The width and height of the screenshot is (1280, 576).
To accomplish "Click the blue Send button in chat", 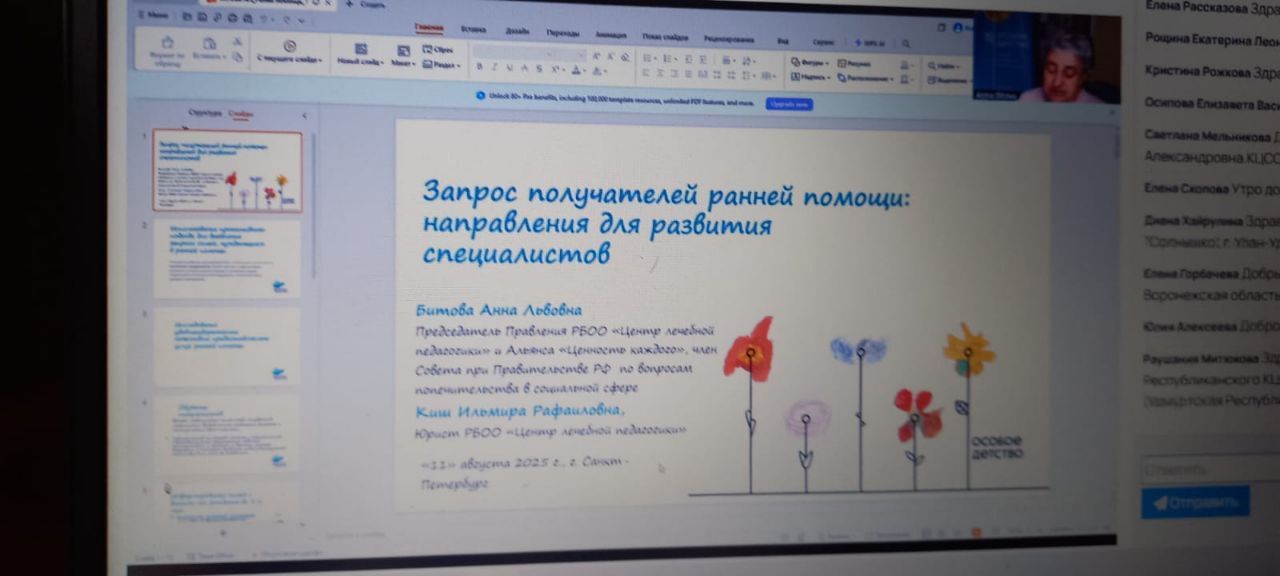I will (1195, 502).
